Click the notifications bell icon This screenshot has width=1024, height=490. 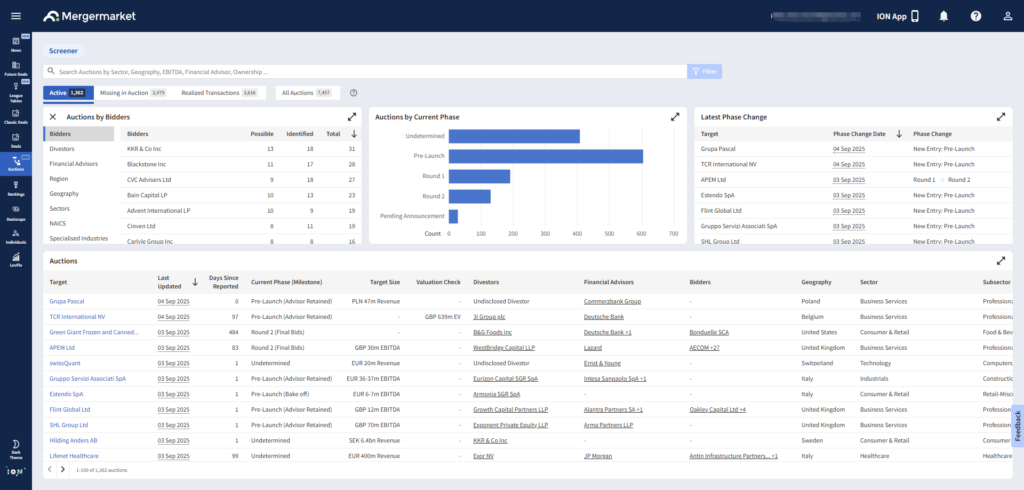point(943,16)
